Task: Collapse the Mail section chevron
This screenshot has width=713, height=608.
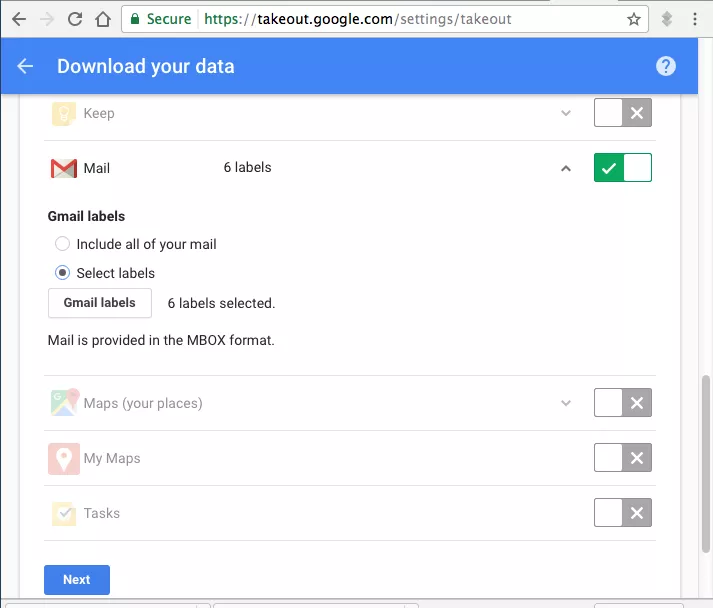Action: click(566, 168)
